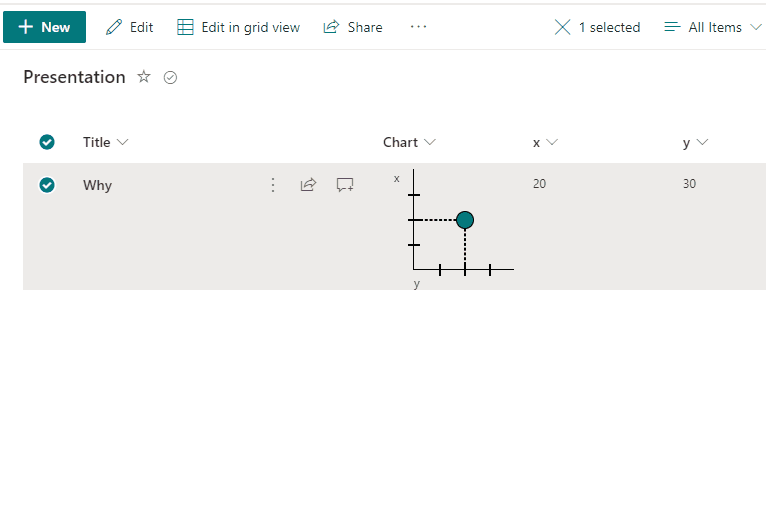Open the vertical dots menu for Why
This screenshot has height=529, width=766.
[x=273, y=185]
